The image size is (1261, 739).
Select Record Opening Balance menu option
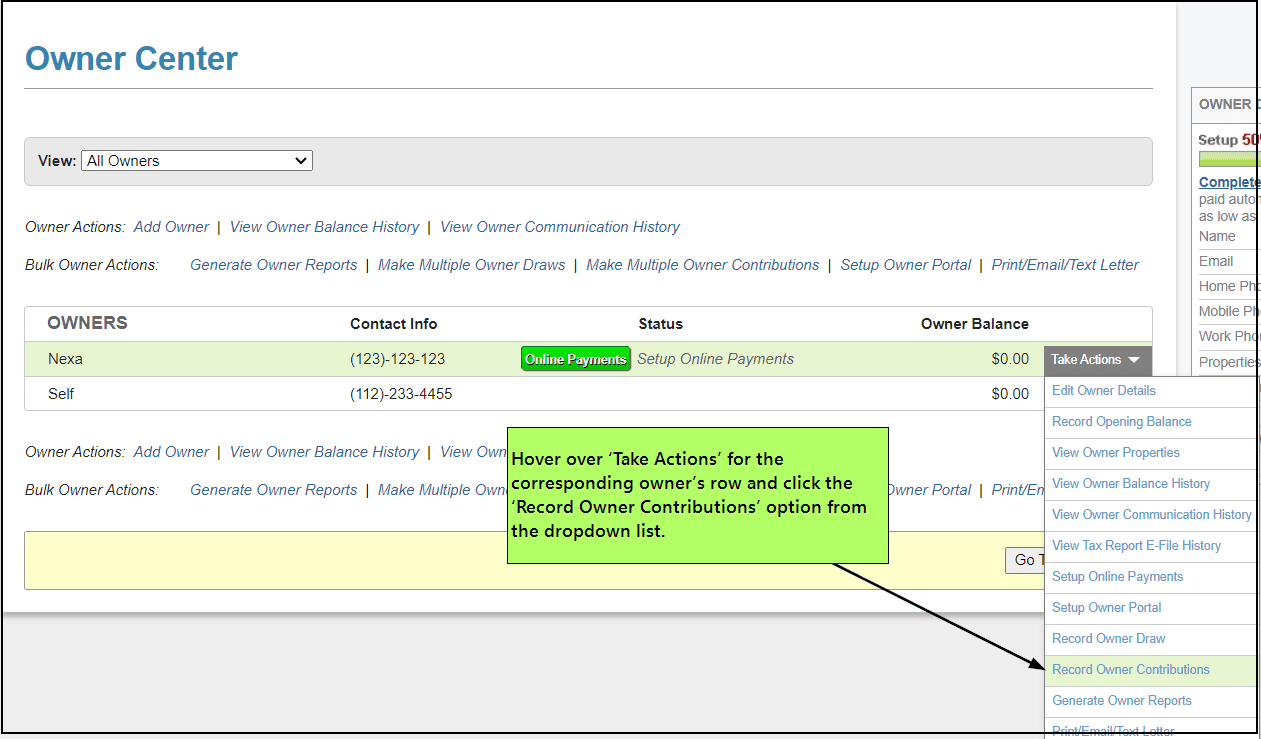(x=1121, y=422)
